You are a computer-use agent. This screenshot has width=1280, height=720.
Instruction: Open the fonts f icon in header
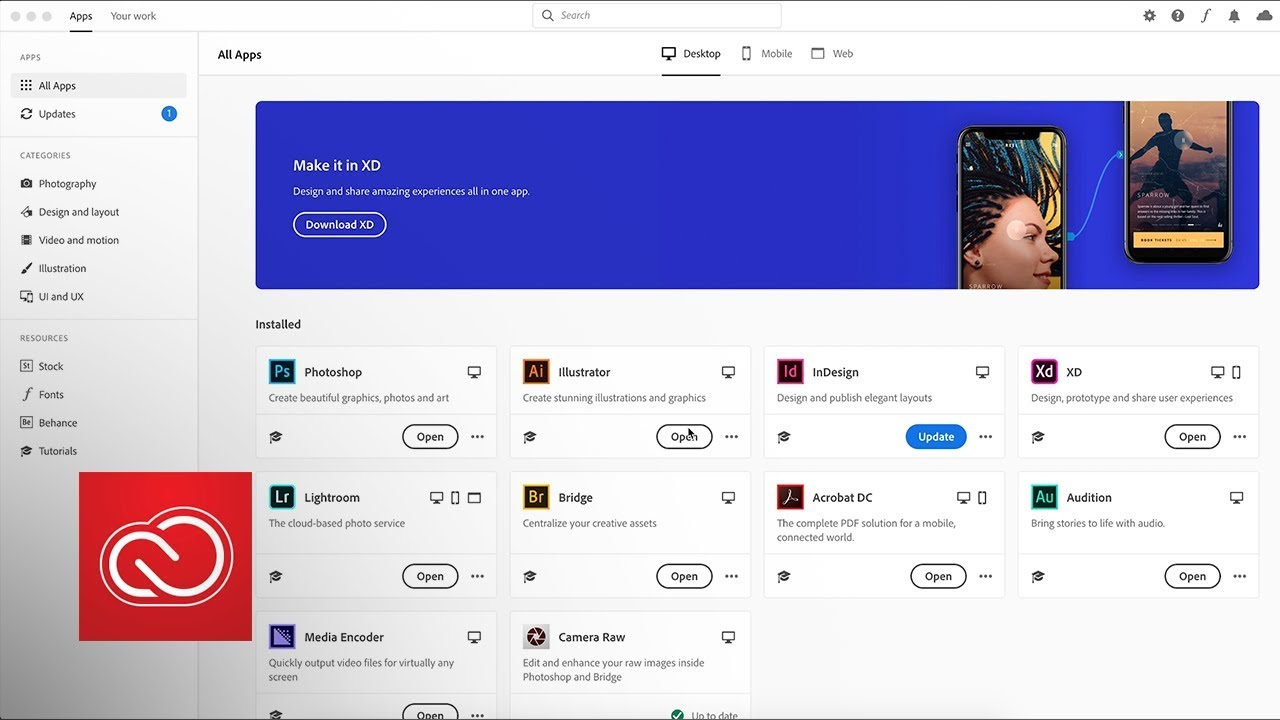point(1206,16)
